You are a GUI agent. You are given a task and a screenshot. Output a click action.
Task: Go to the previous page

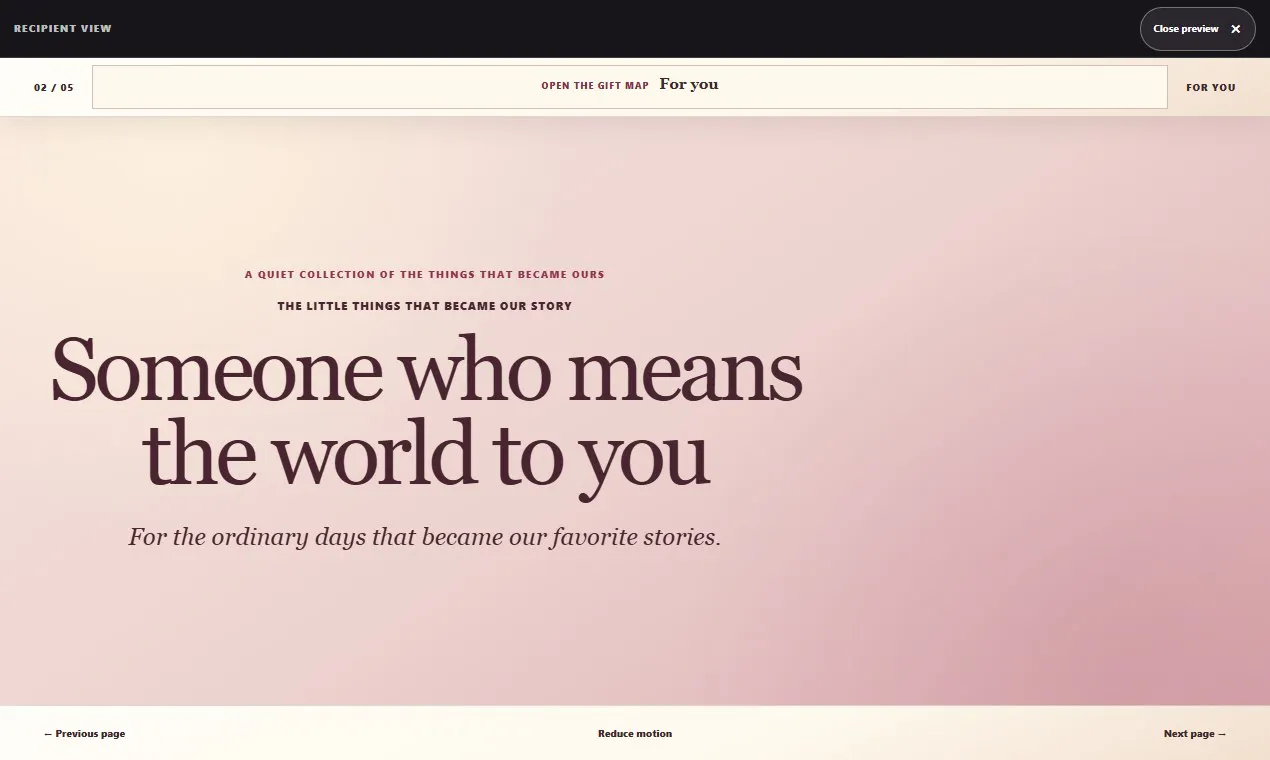[x=85, y=734]
